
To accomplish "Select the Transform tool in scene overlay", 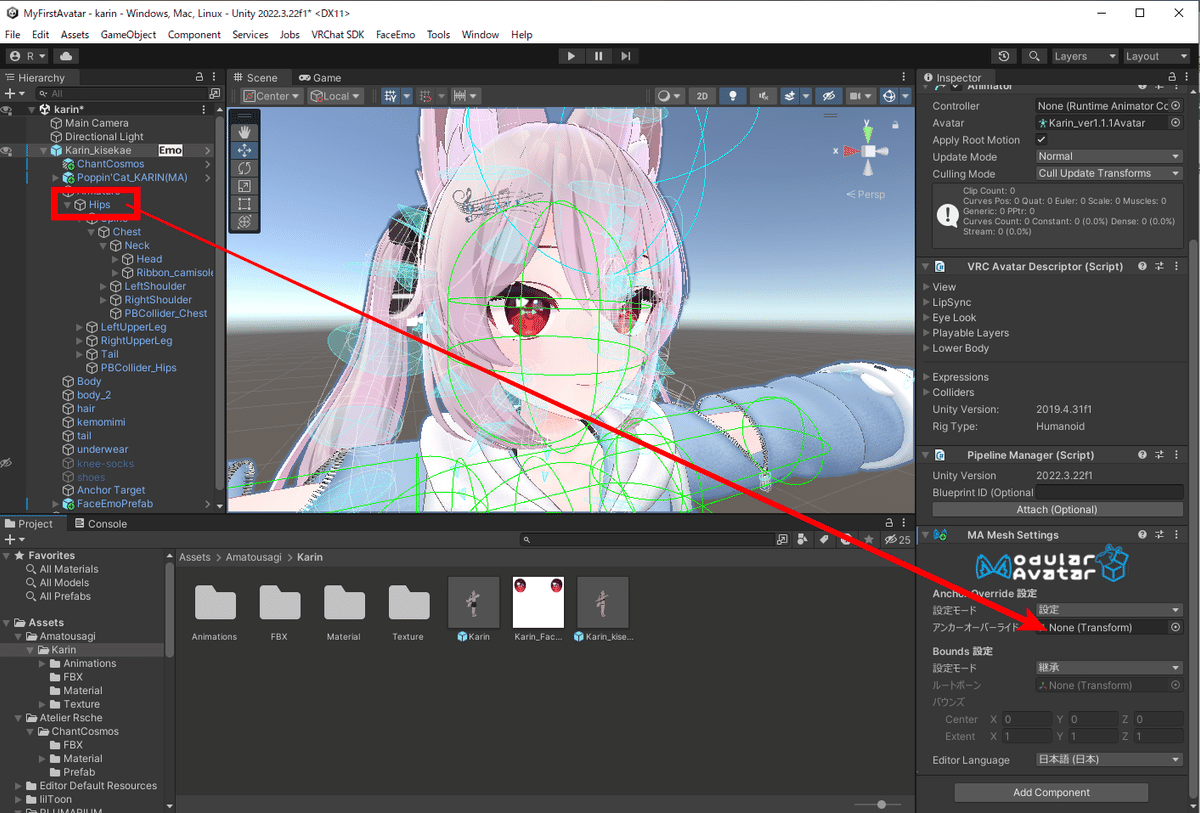I will click(x=245, y=222).
